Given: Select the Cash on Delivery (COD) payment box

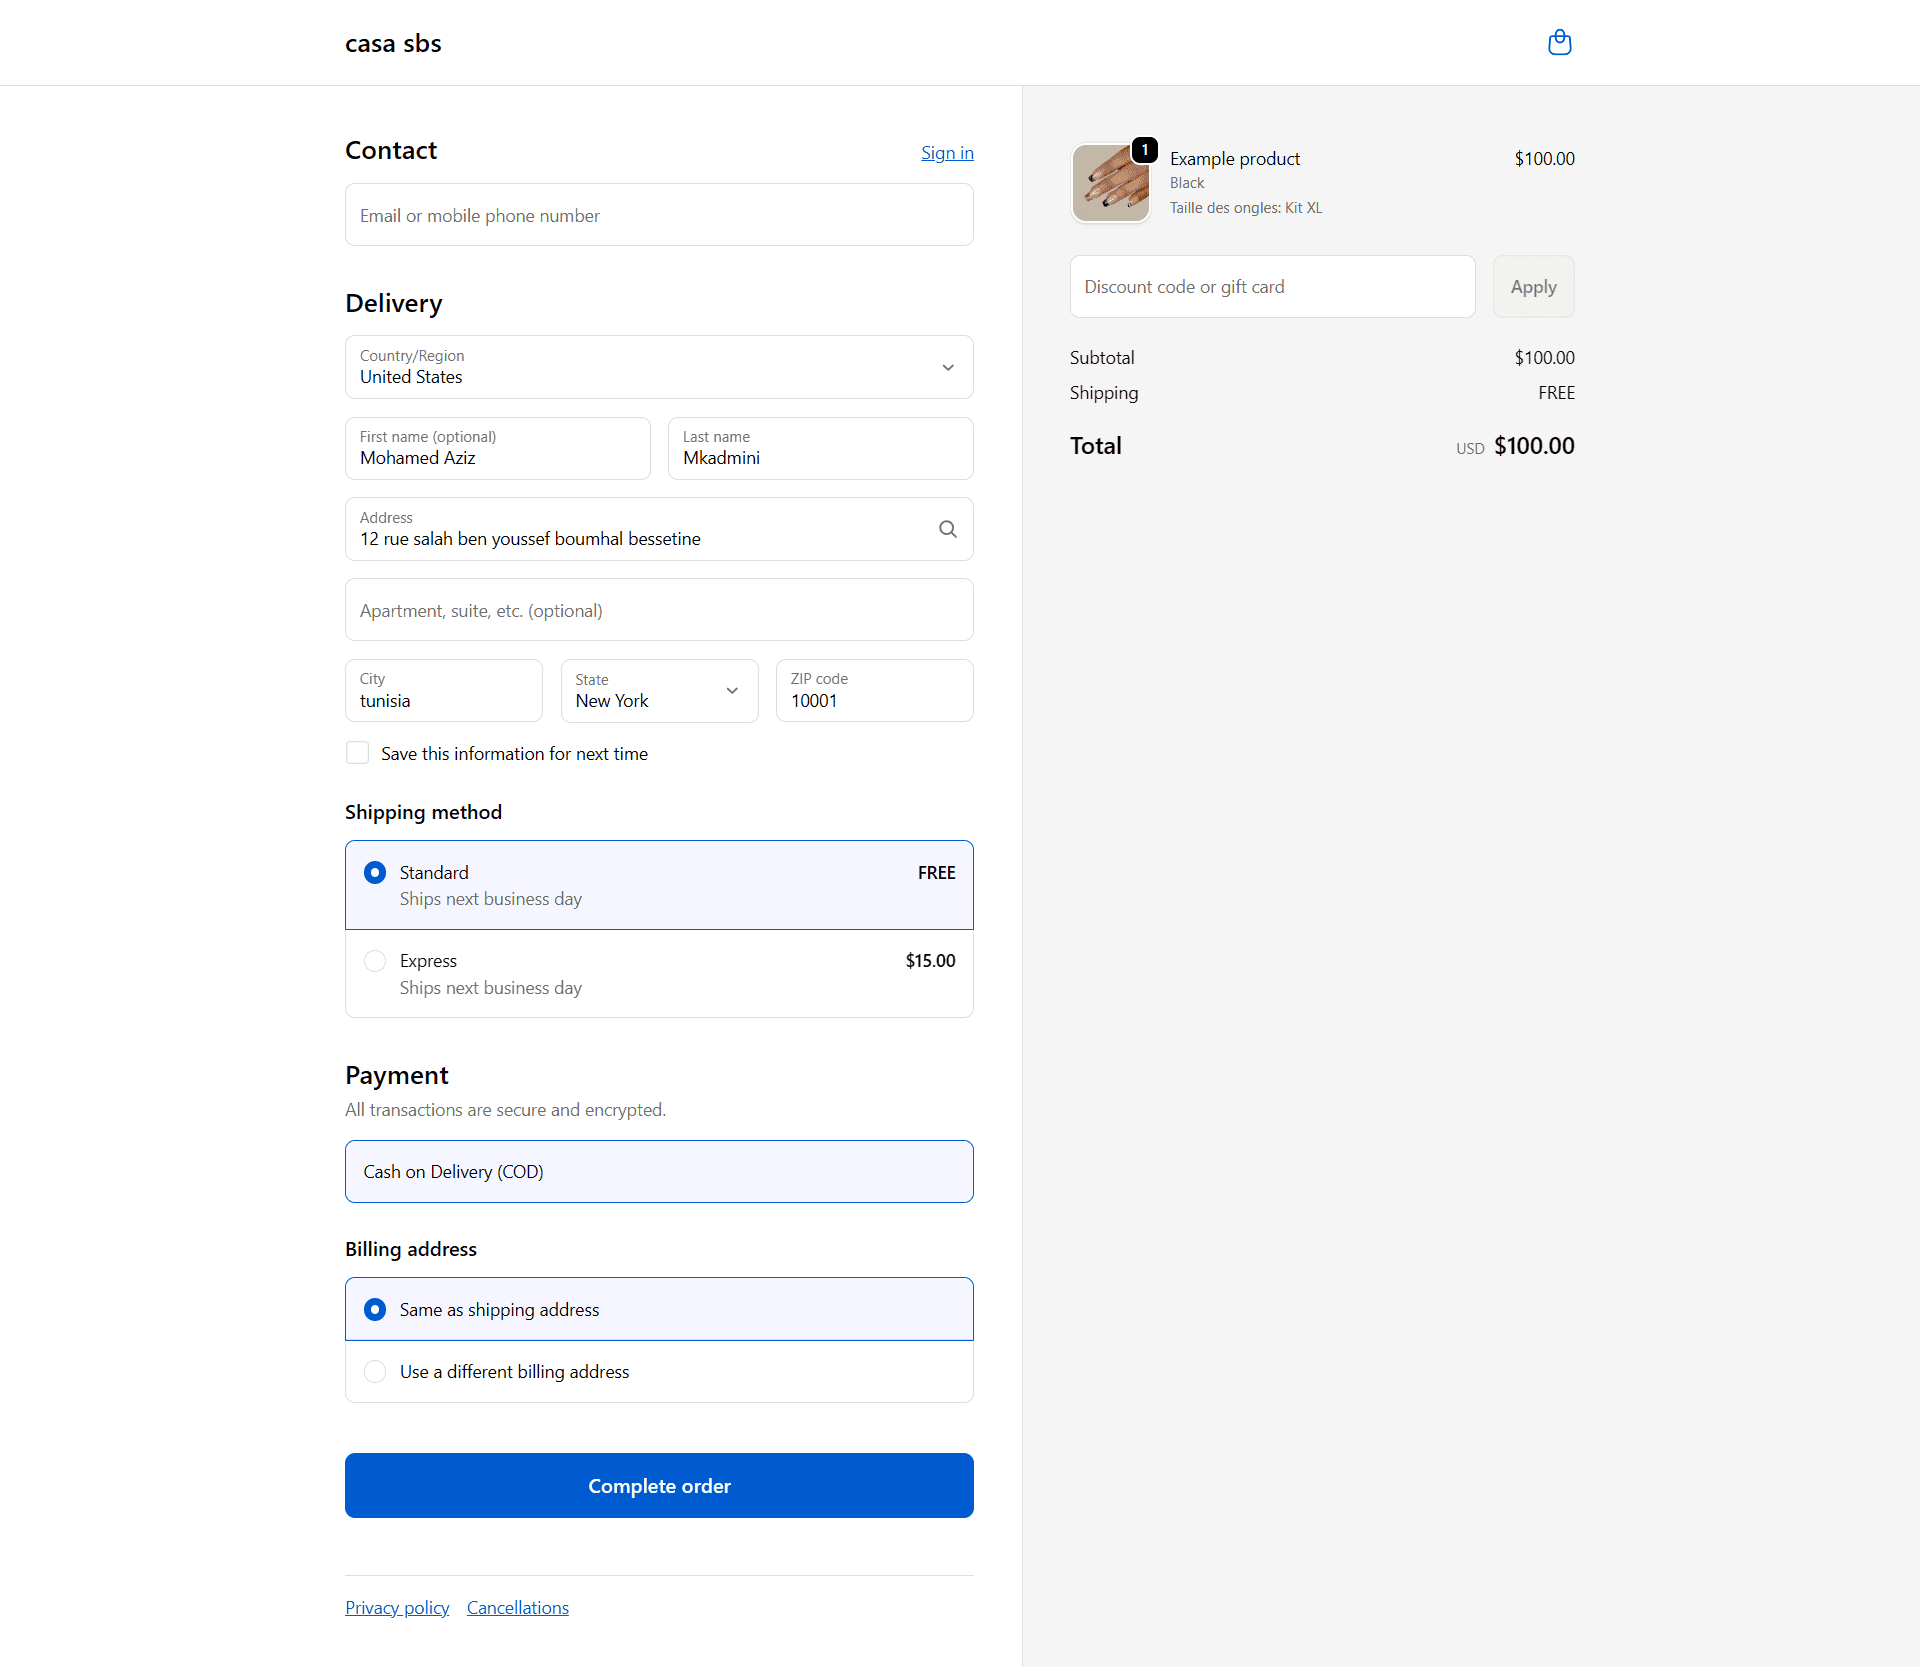Looking at the screenshot, I should pos(659,1171).
